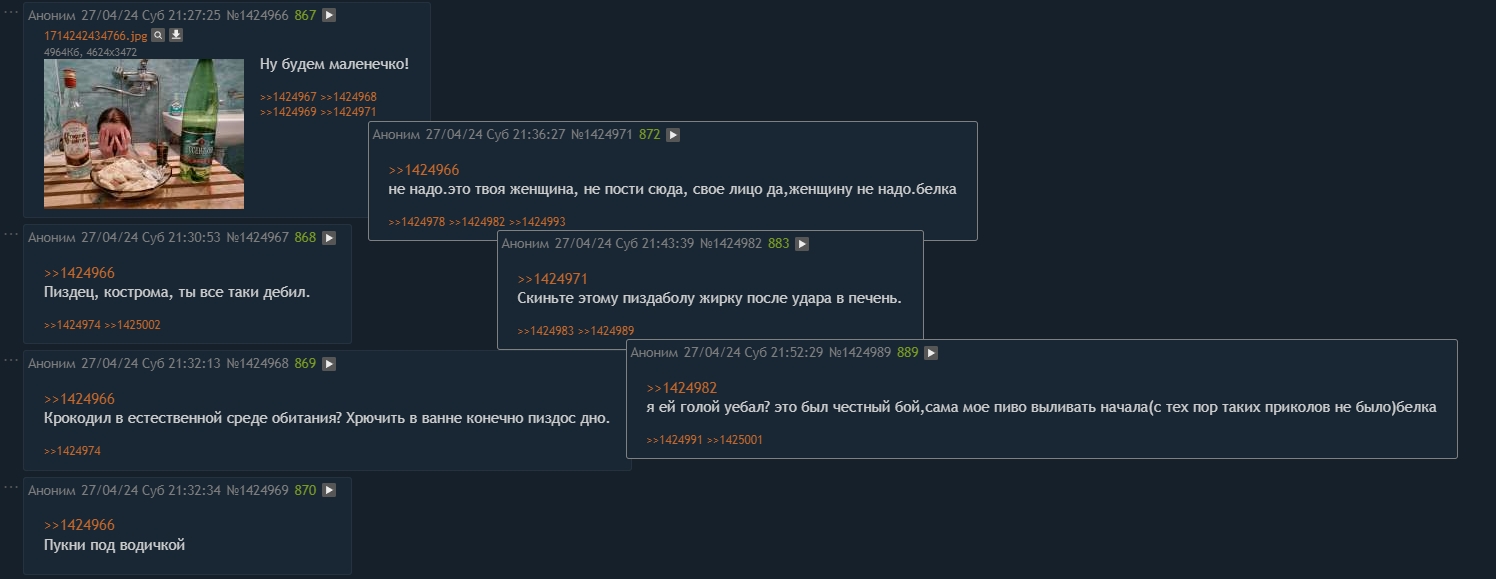This screenshot has height=579, width=1496.
Task: Open the three-dots menu for post №1424968
Action: point(10,359)
